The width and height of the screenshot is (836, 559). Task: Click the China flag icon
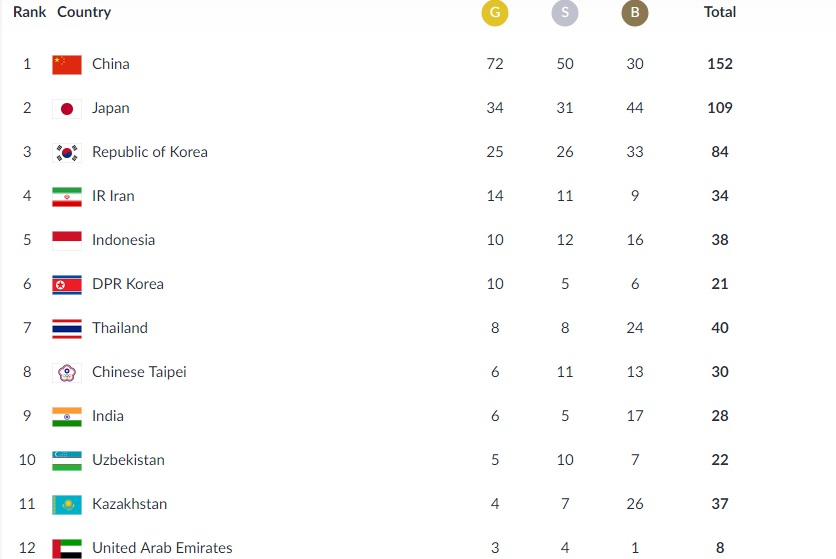point(67,64)
